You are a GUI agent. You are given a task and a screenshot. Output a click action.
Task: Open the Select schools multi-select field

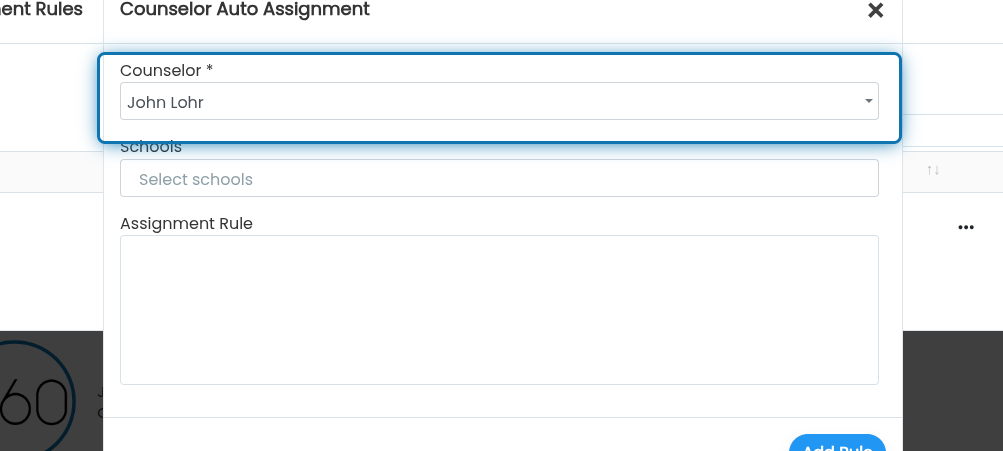[x=499, y=178]
